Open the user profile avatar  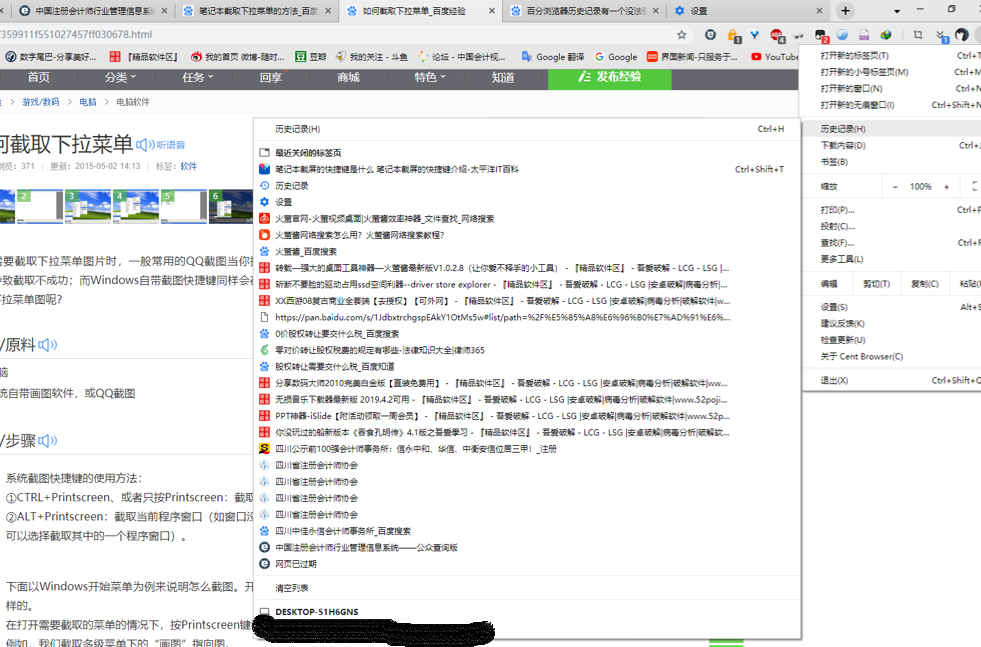coord(962,35)
